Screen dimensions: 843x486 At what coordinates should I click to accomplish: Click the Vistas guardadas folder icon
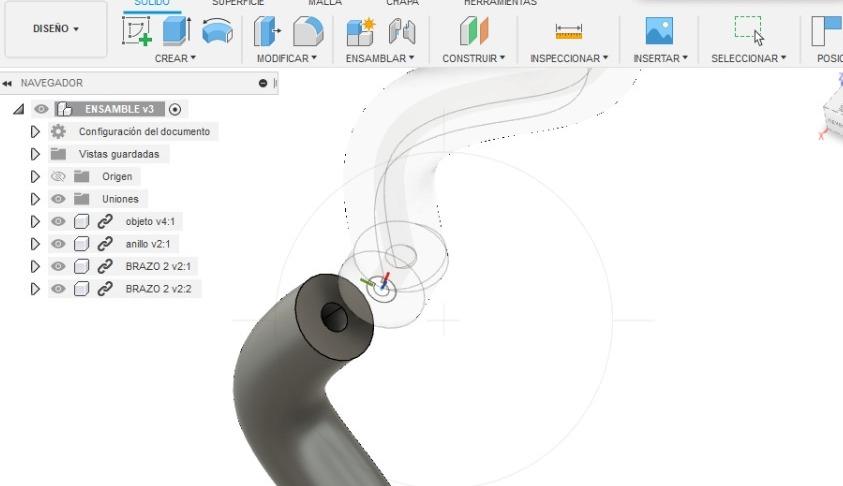coord(58,154)
